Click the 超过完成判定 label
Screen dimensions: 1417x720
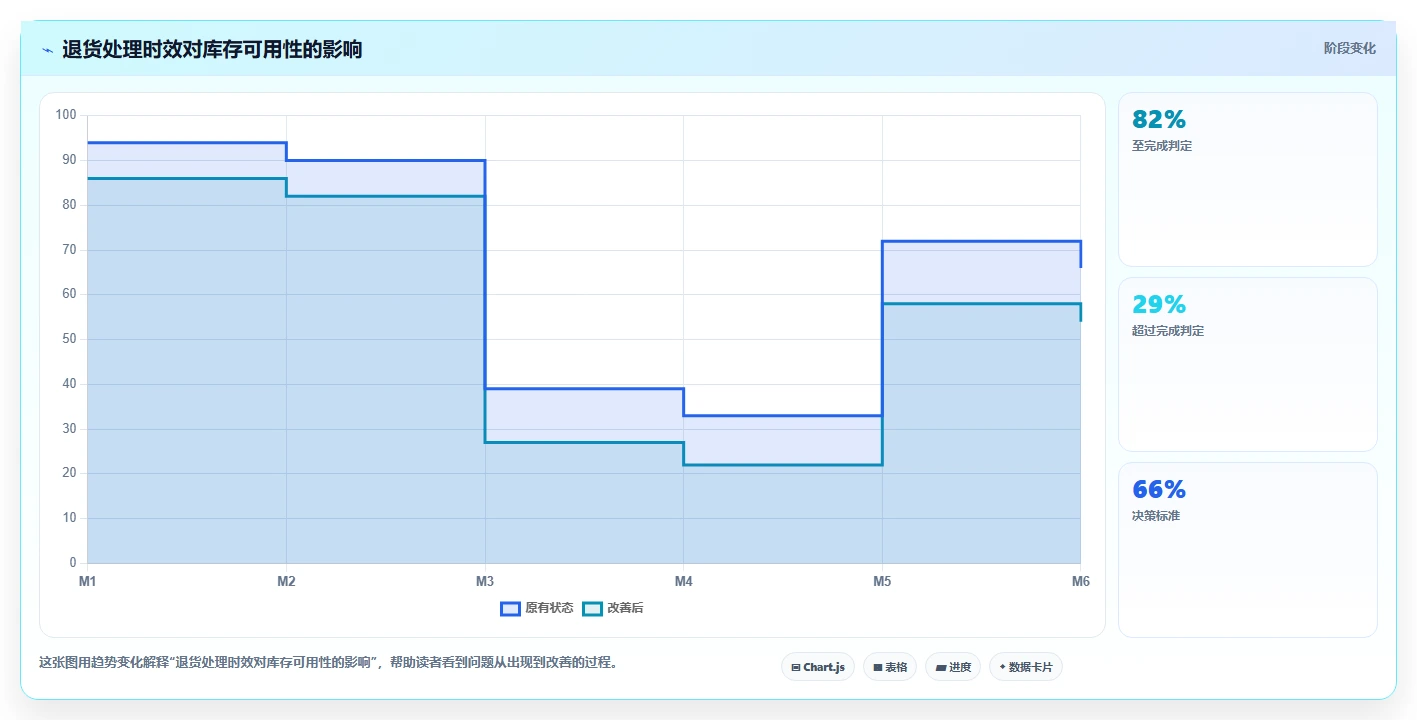1168,331
